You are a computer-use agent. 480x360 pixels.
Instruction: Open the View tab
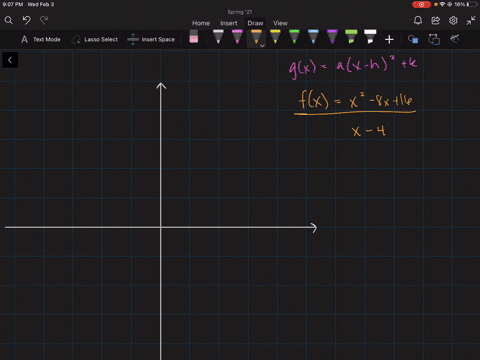pos(280,23)
